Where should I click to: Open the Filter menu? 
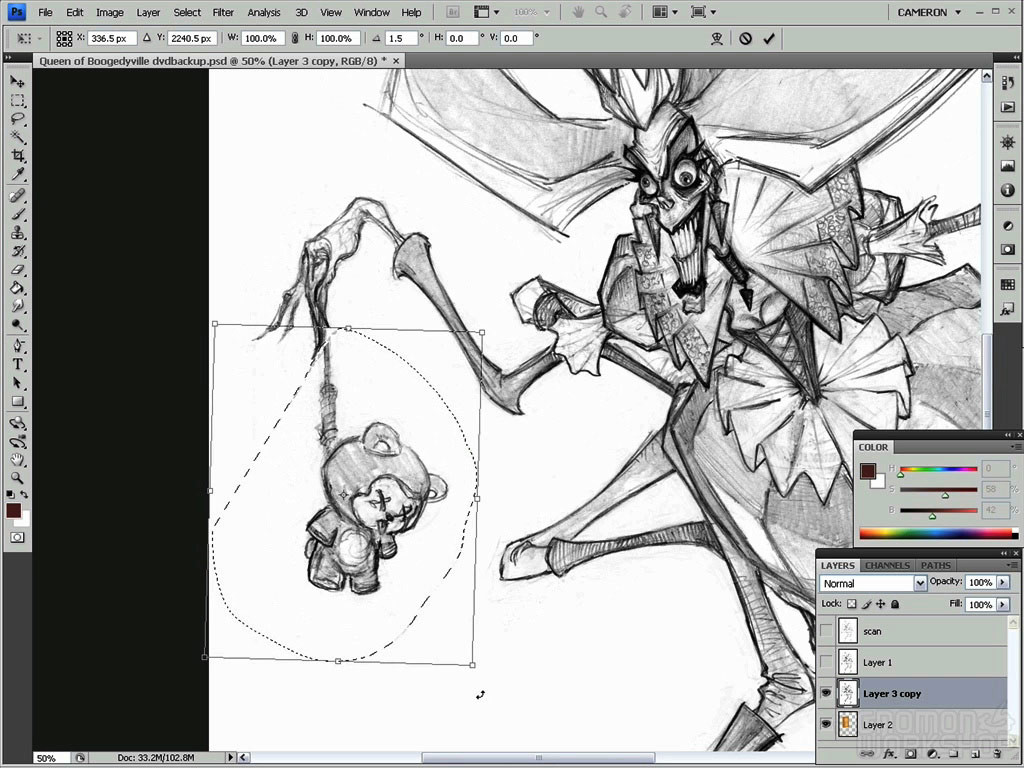(222, 12)
